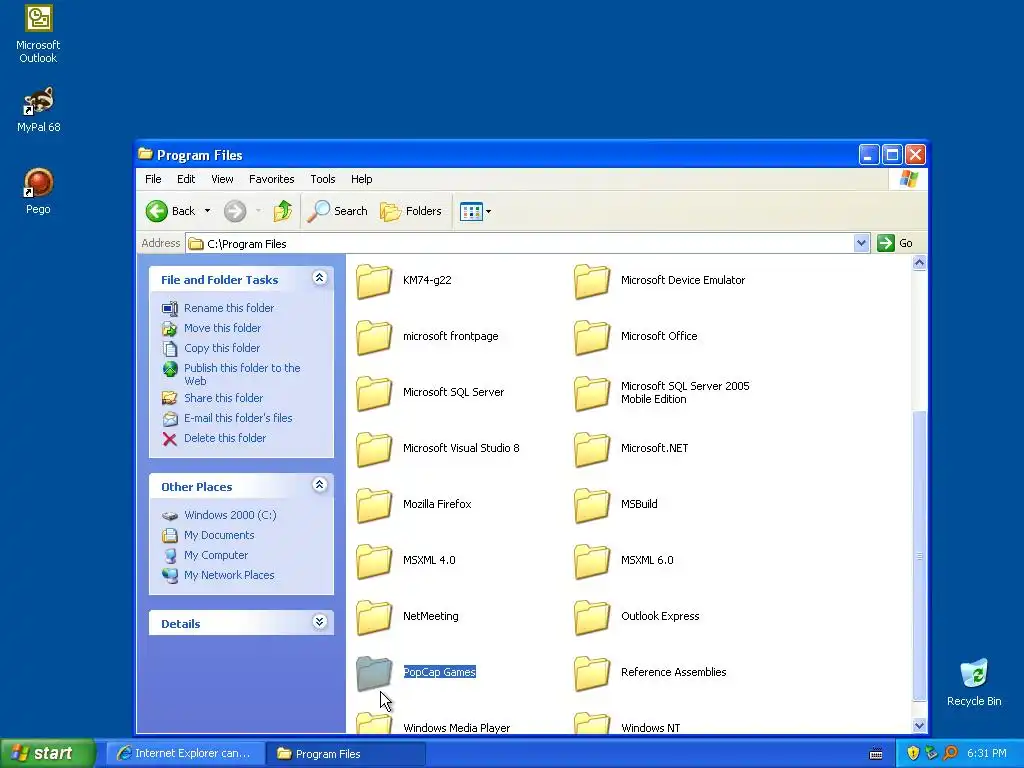Expand the Address bar dropdown

click(x=861, y=243)
